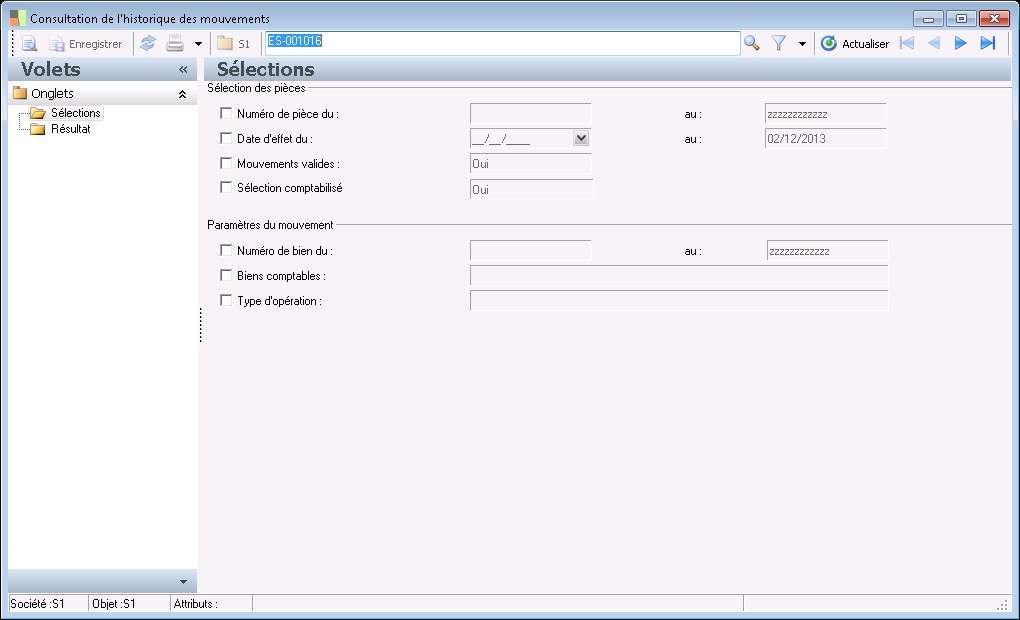Open the filter dropdown arrow

coord(802,44)
